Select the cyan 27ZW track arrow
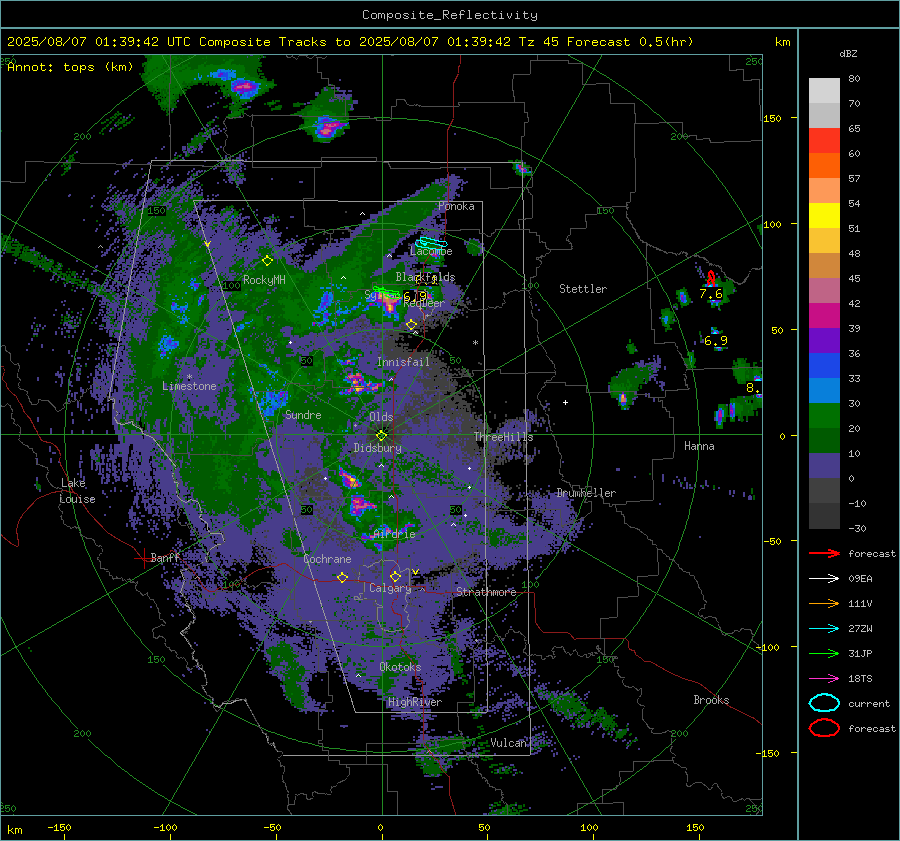The width and height of the screenshot is (900, 841). pos(824,629)
